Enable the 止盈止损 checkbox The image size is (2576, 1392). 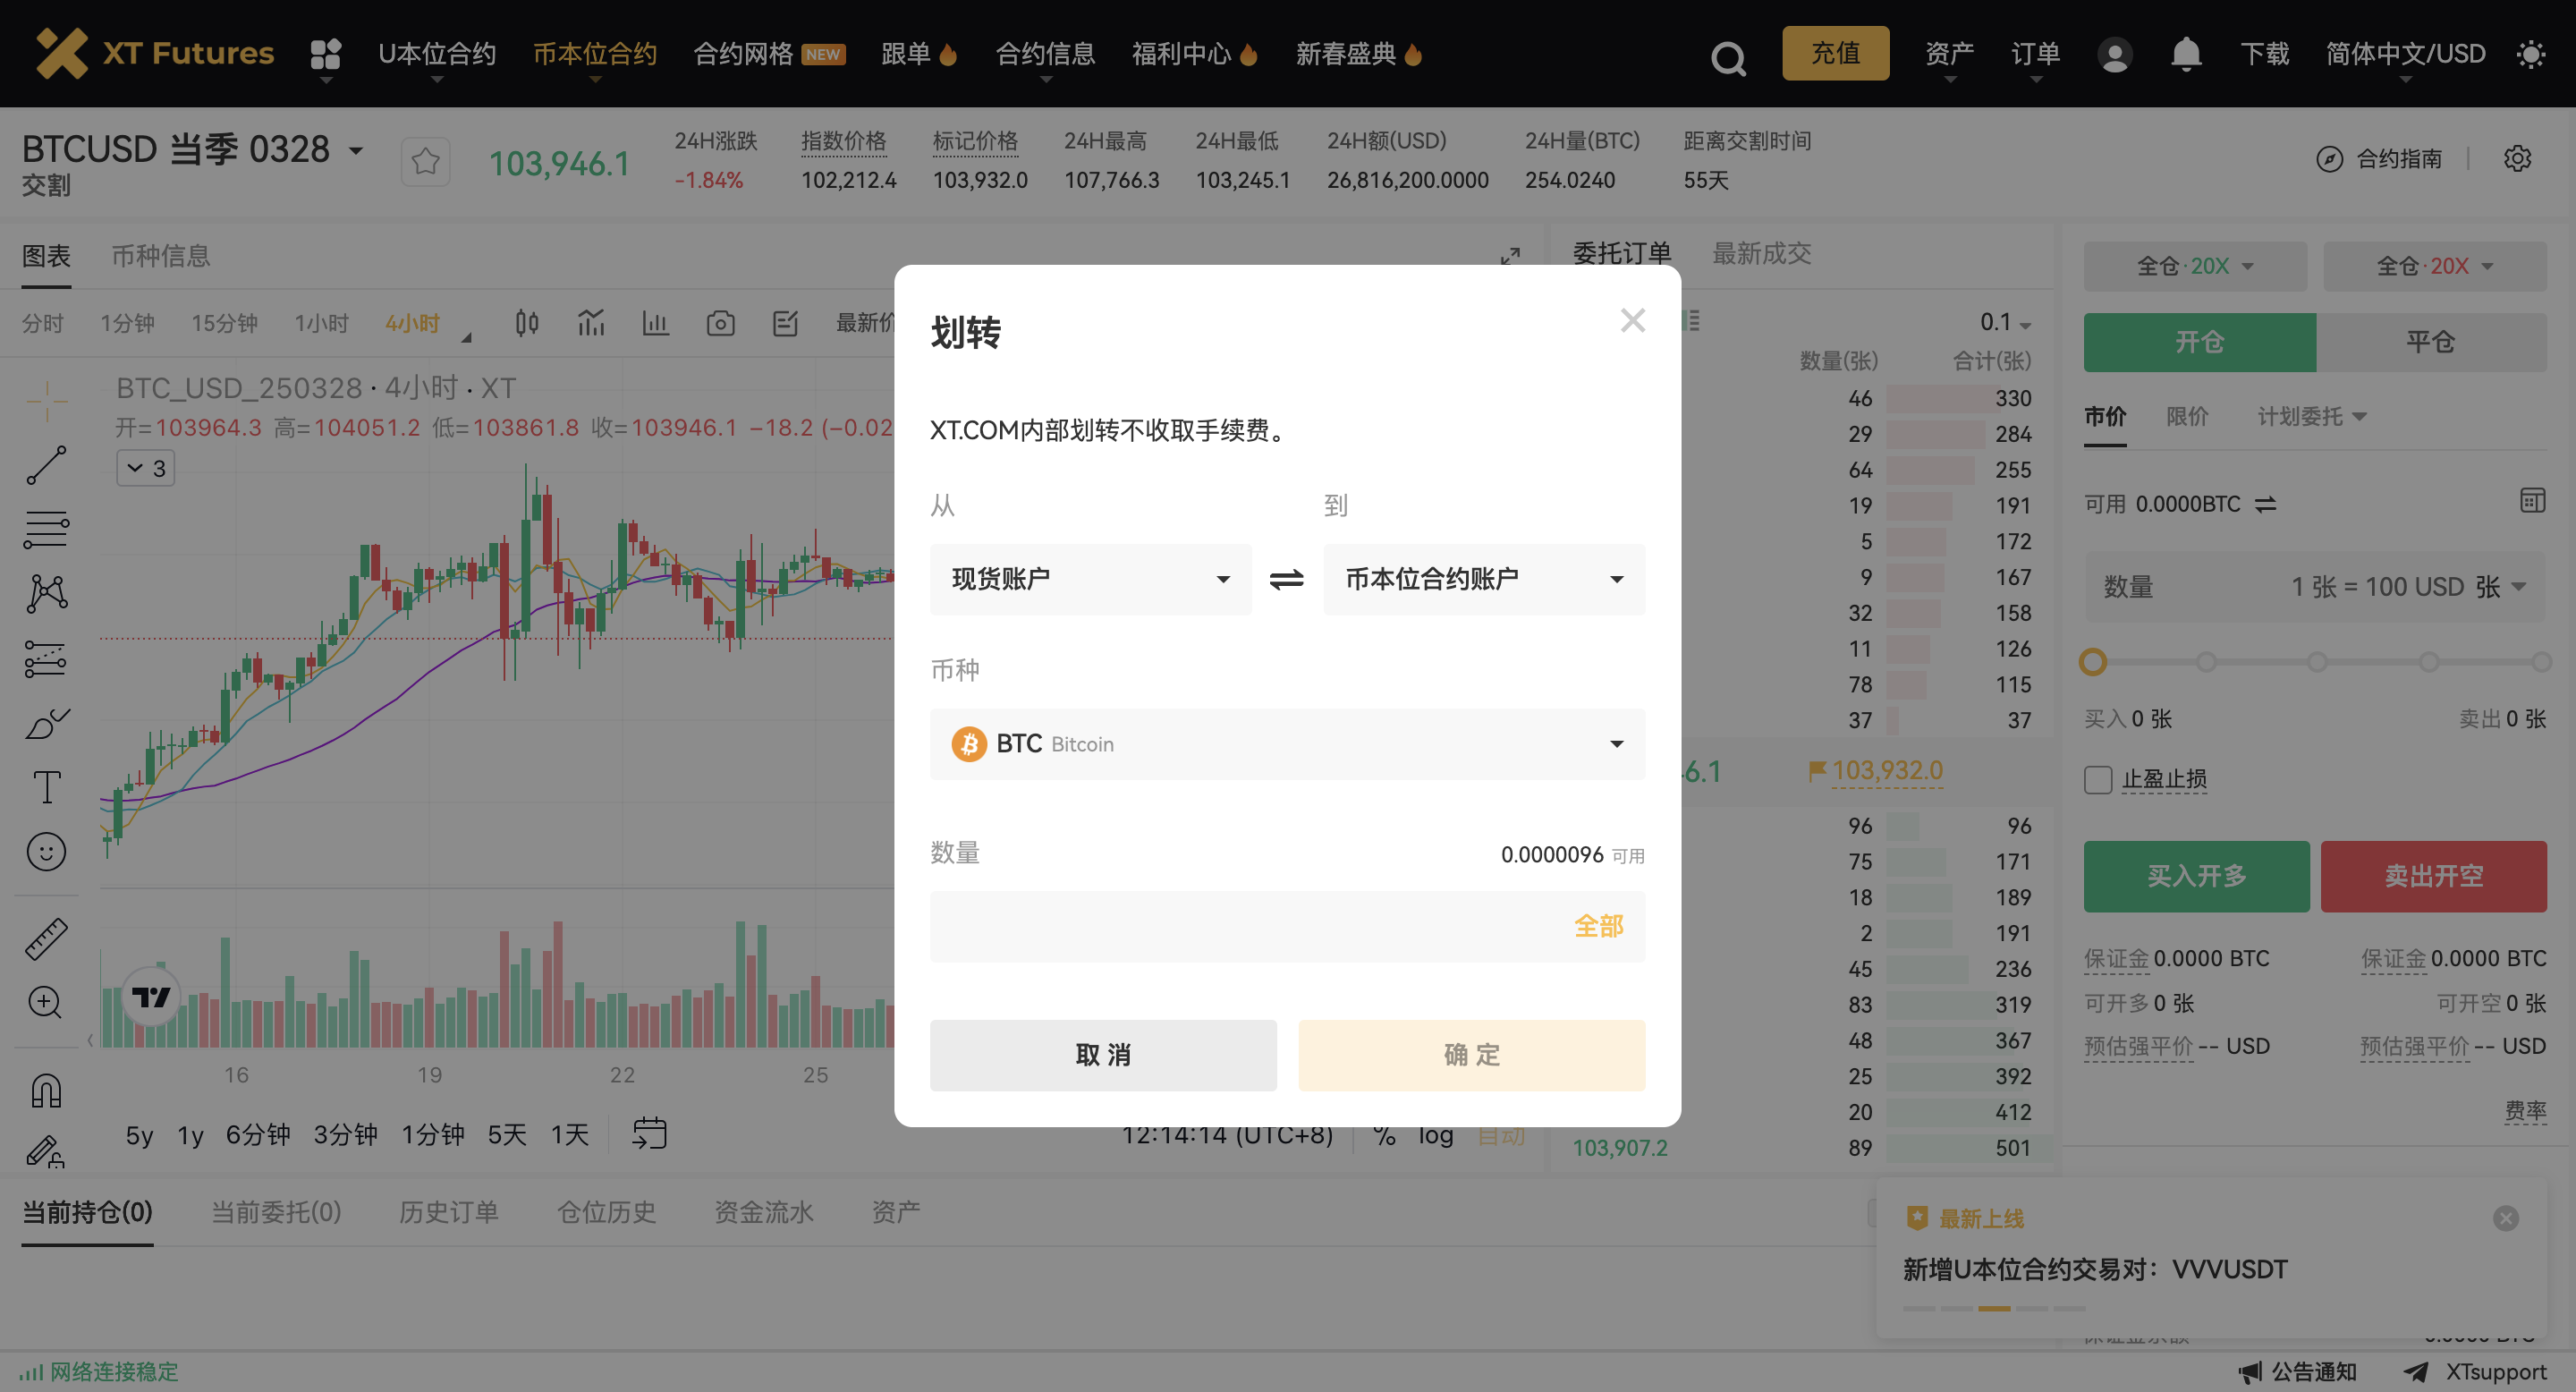click(x=2098, y=779)
